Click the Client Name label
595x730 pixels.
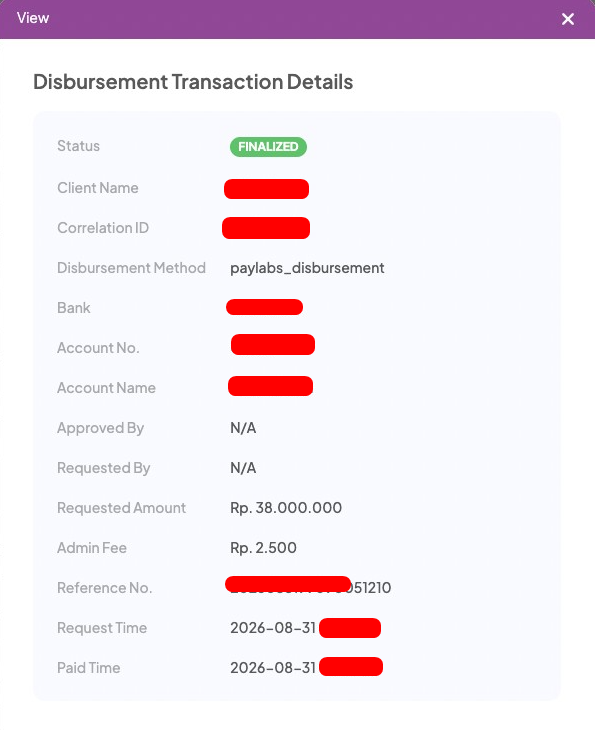[x=98, y=188]
